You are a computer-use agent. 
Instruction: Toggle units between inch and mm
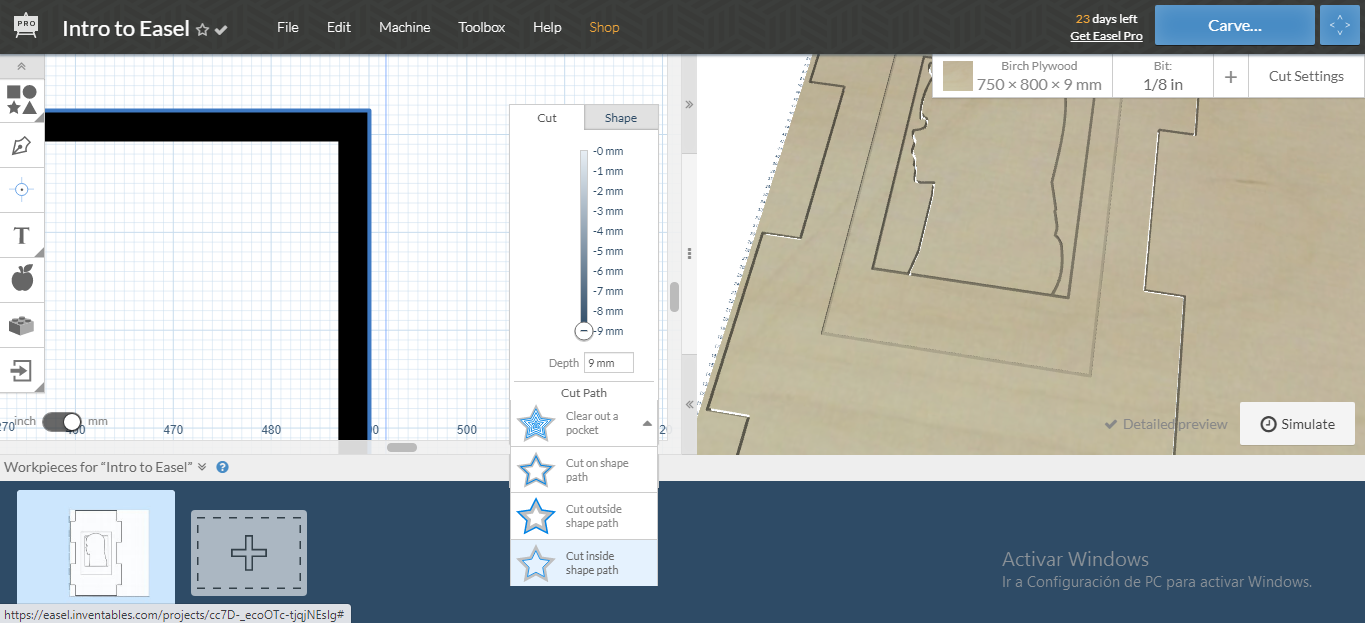(62, 422)
